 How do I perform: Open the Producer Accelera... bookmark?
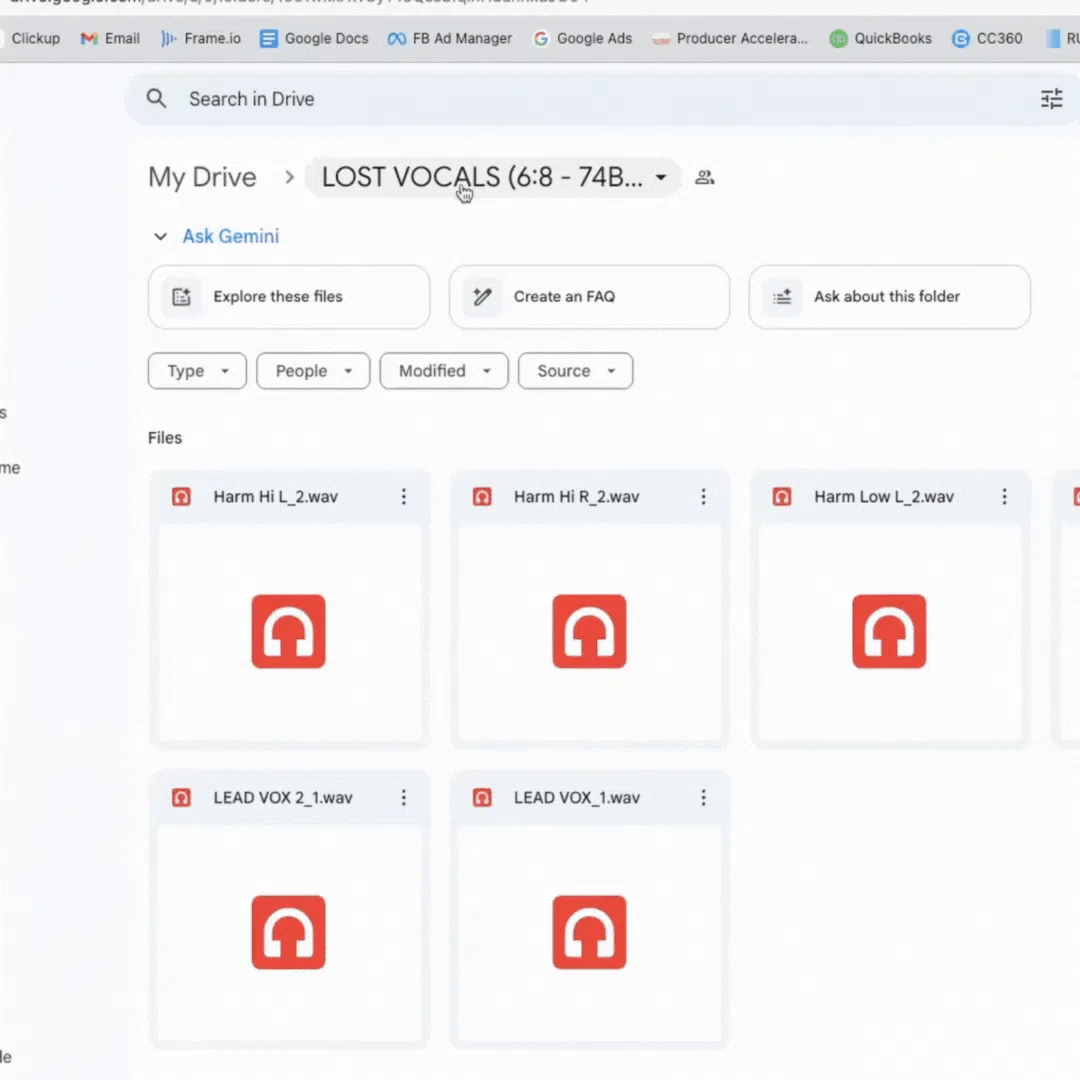(730, 39)
